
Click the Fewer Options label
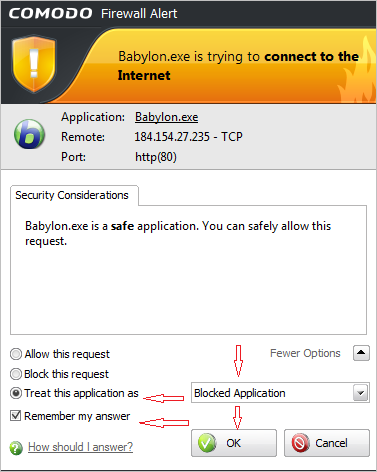[x=305, y=353]
